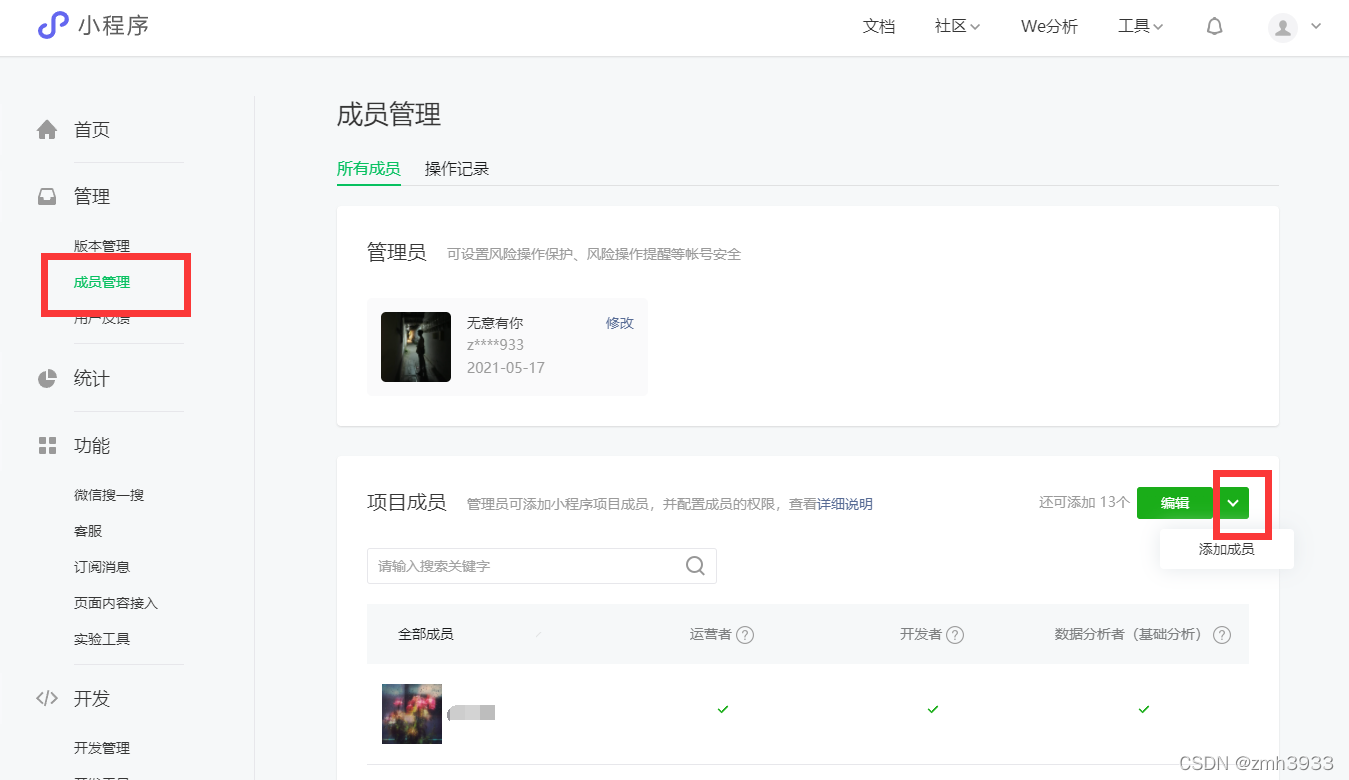Select the 统计 sidebar section
This screenshot has height=780, width=1349.
92,379
